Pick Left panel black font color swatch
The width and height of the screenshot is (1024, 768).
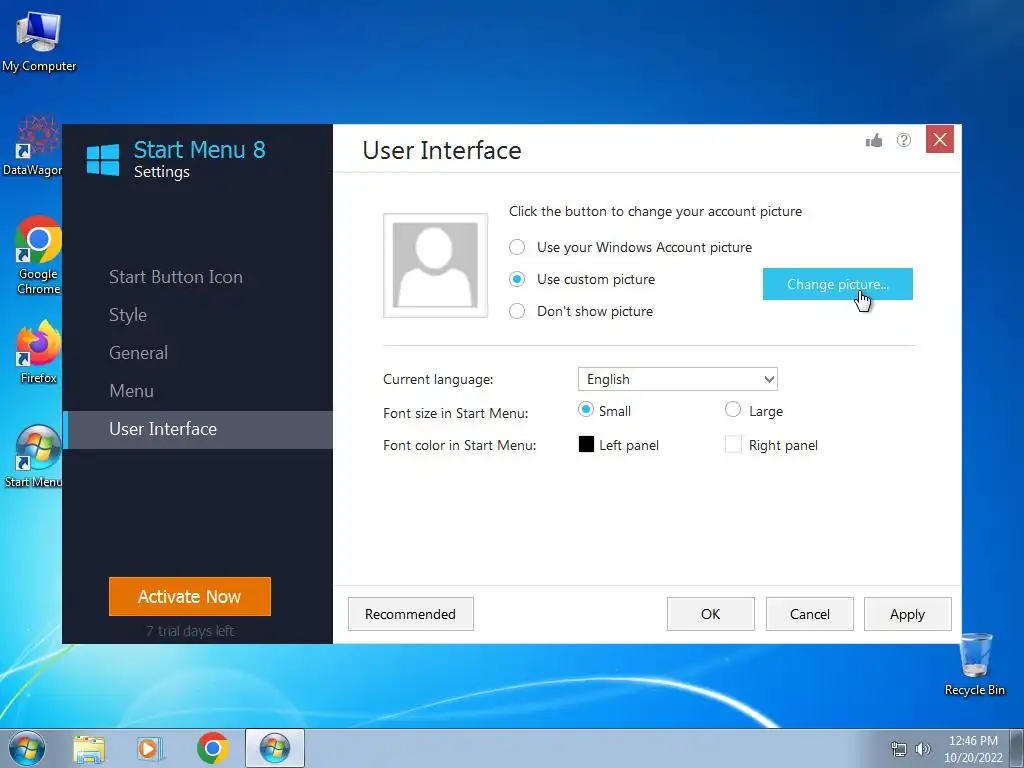click(x=586, y=445)
